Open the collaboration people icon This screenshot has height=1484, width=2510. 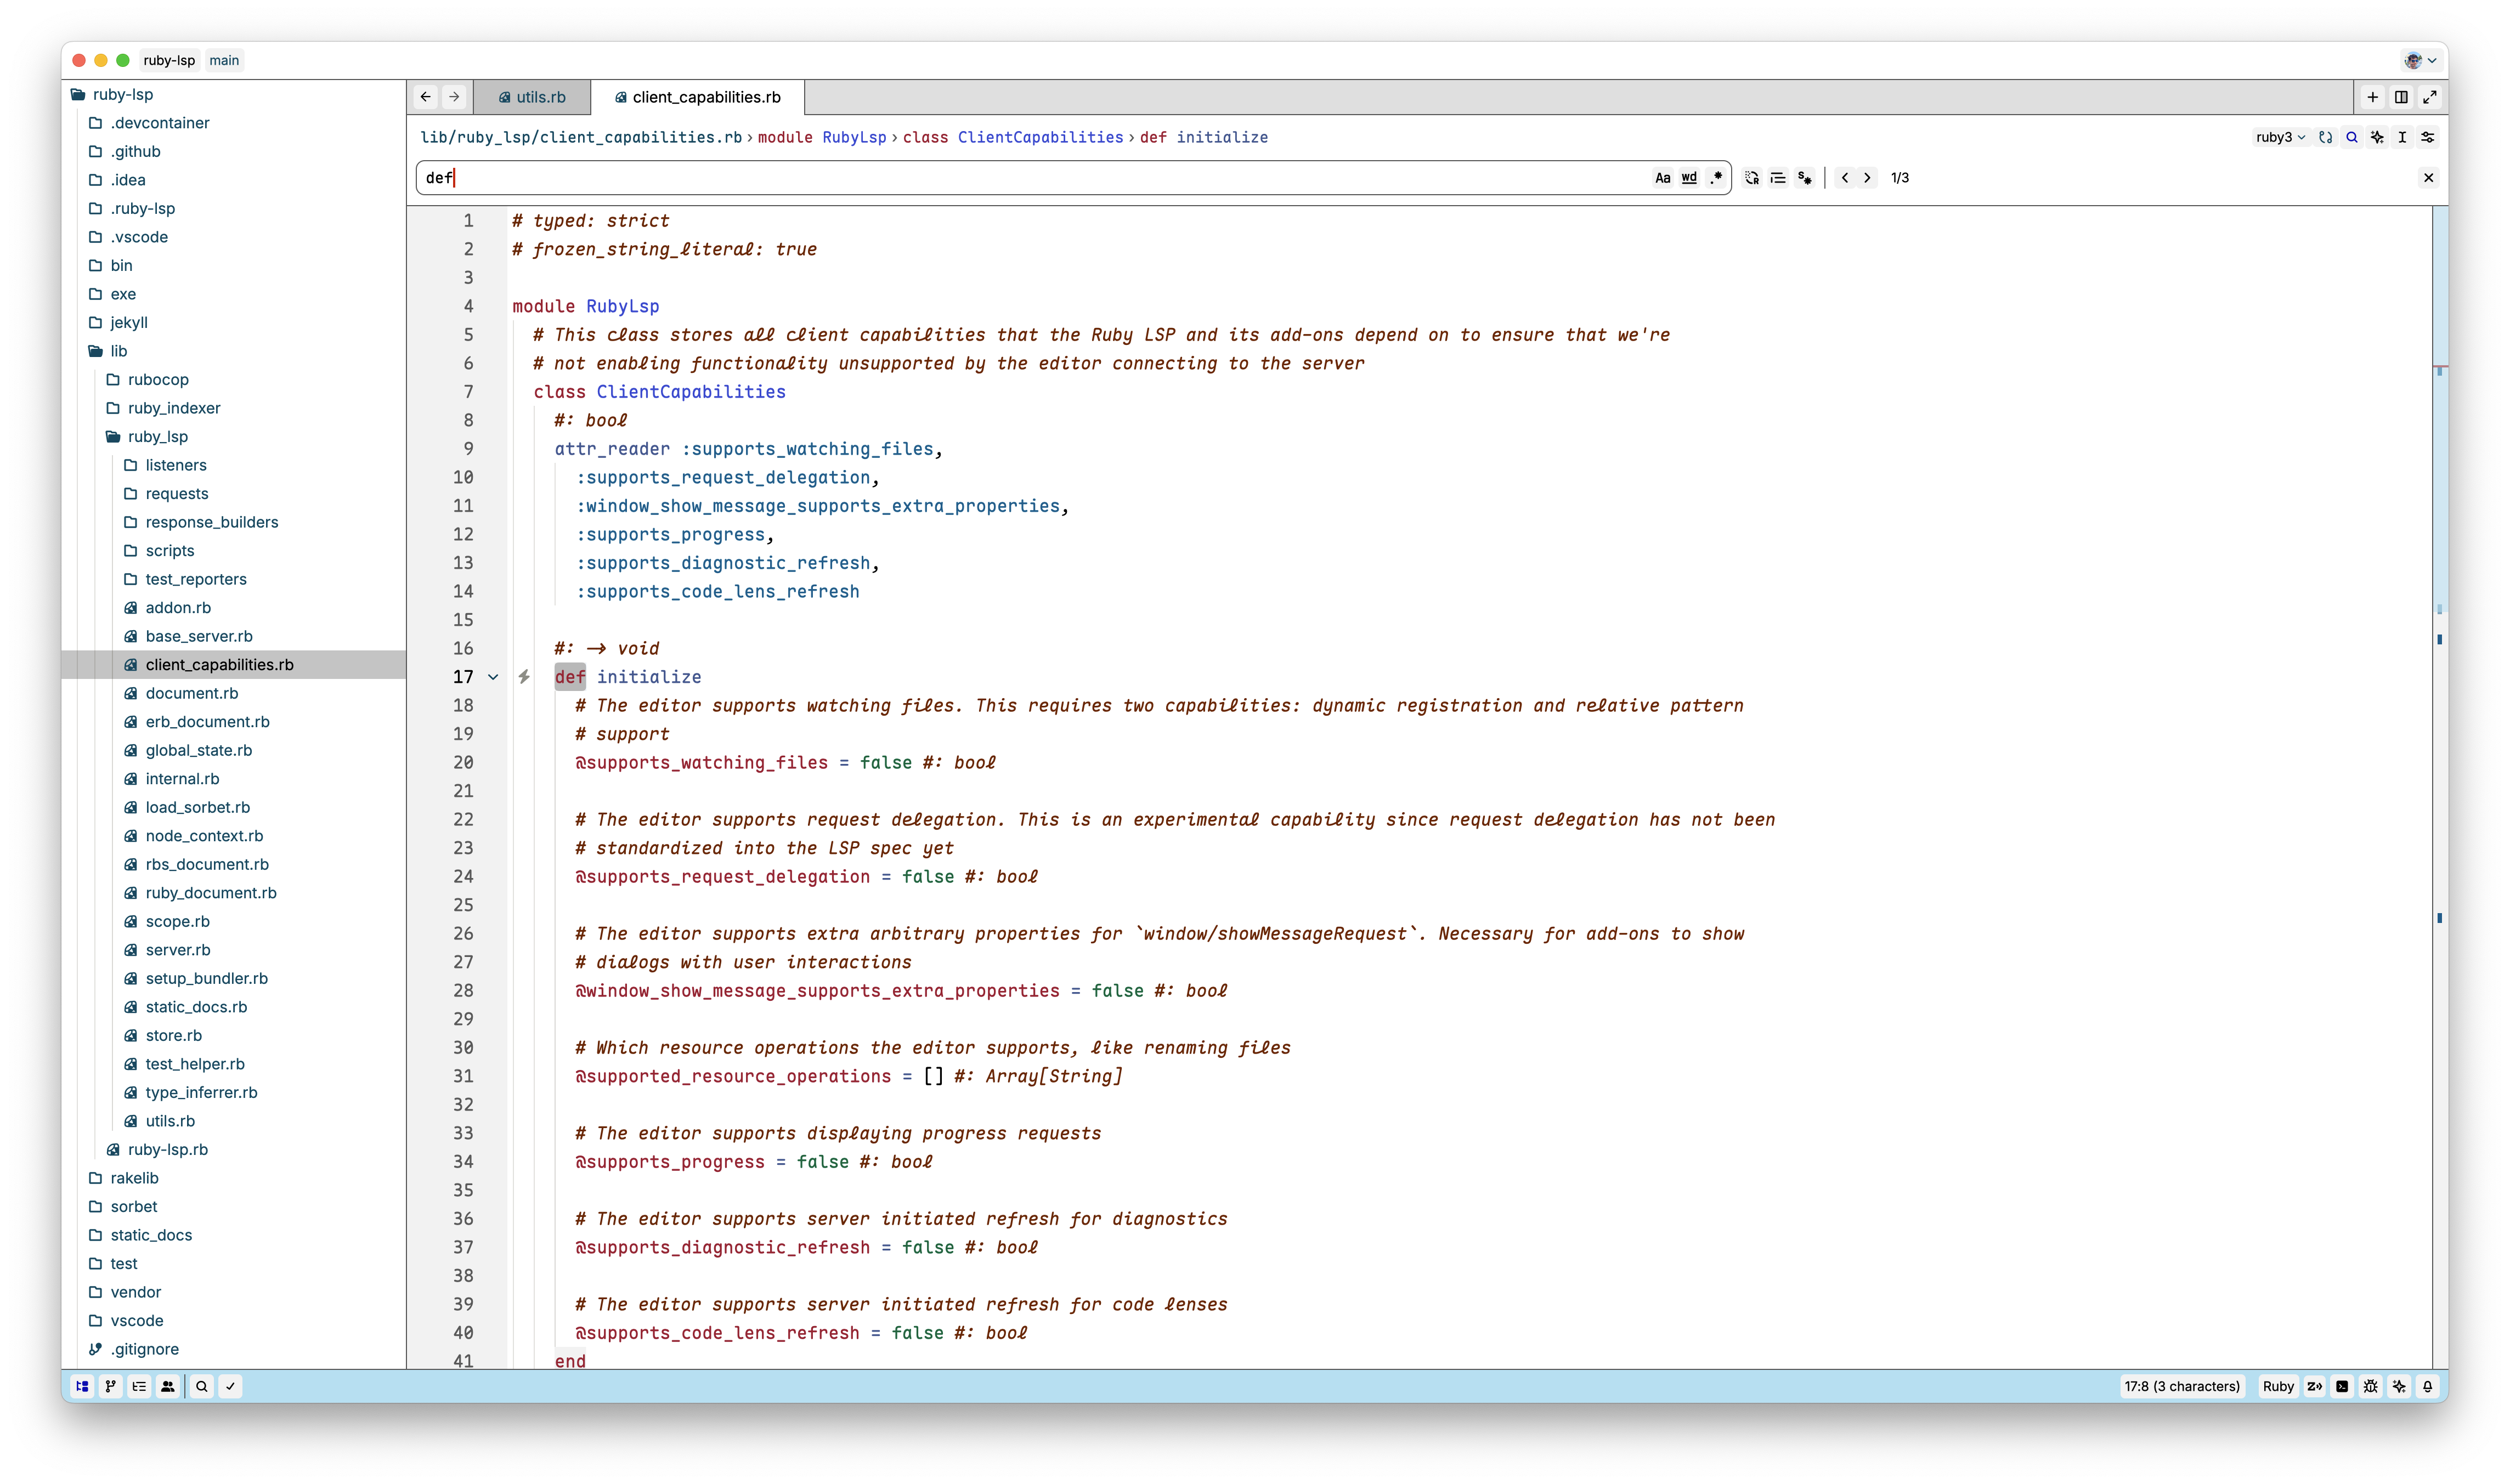point(168,1386)
